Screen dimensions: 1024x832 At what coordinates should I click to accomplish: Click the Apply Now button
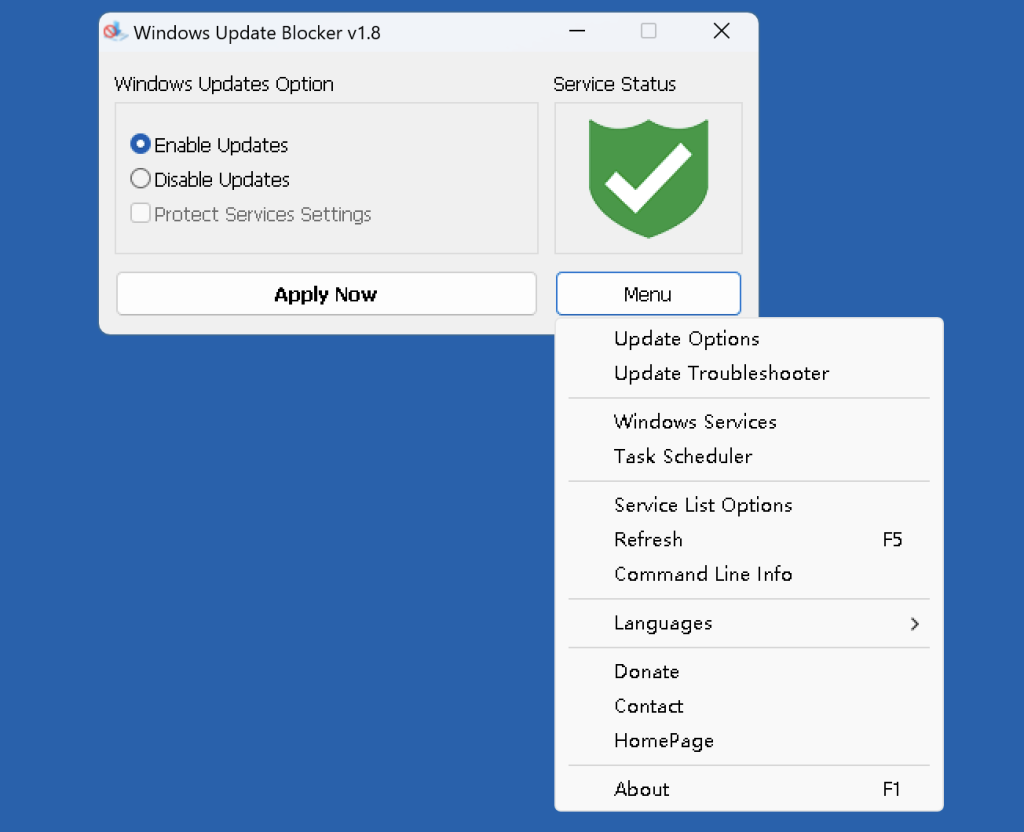click(326, 294)
